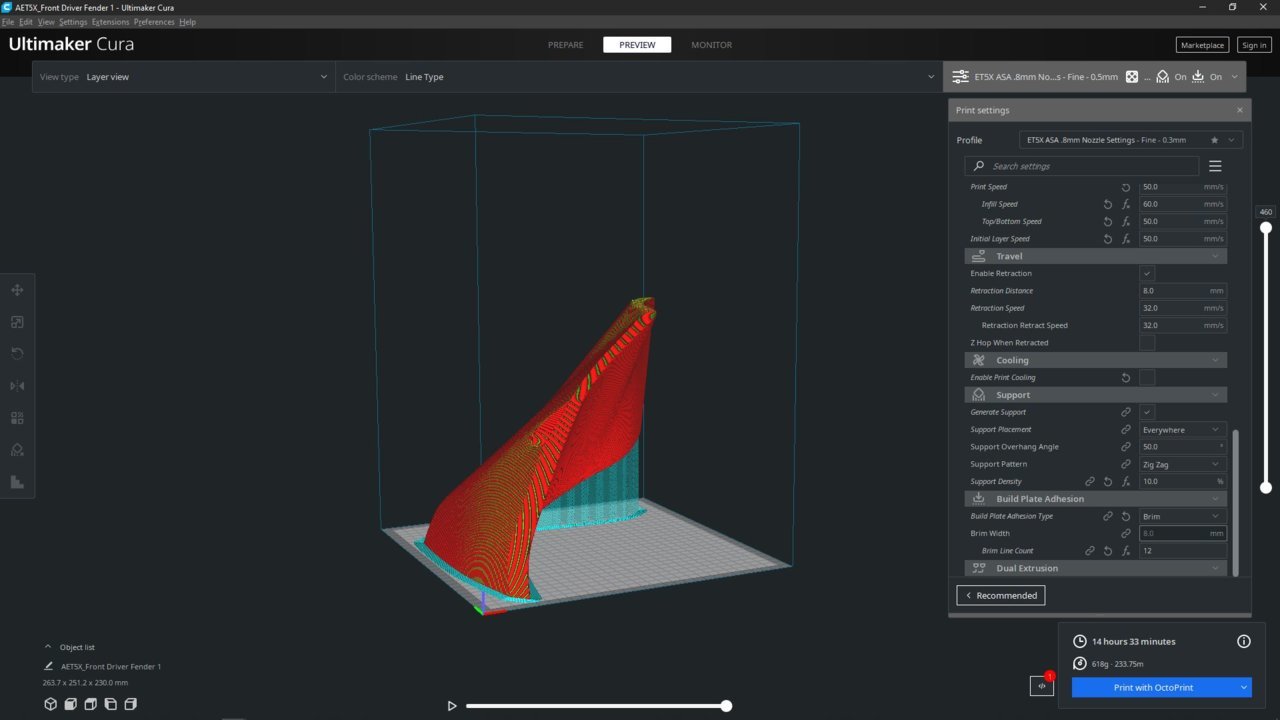This screenshot has width=1280, height=720.
Task: Reset Build Plate Adhesion Type setting
Action: click(1126, 516)
